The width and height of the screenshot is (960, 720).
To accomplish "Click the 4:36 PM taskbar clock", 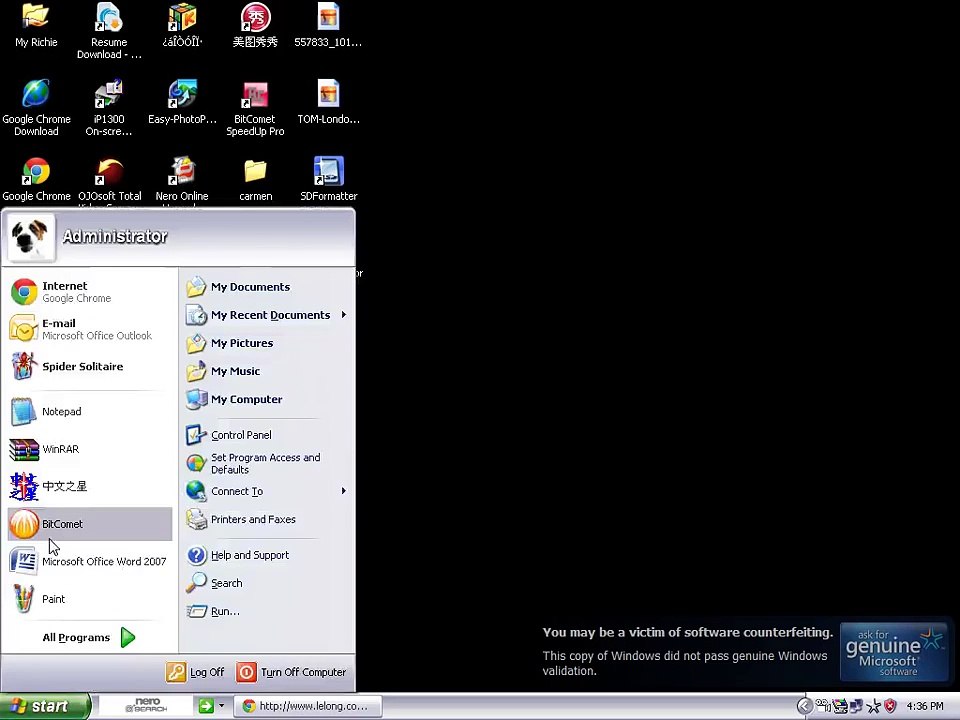I will (925, 707).
